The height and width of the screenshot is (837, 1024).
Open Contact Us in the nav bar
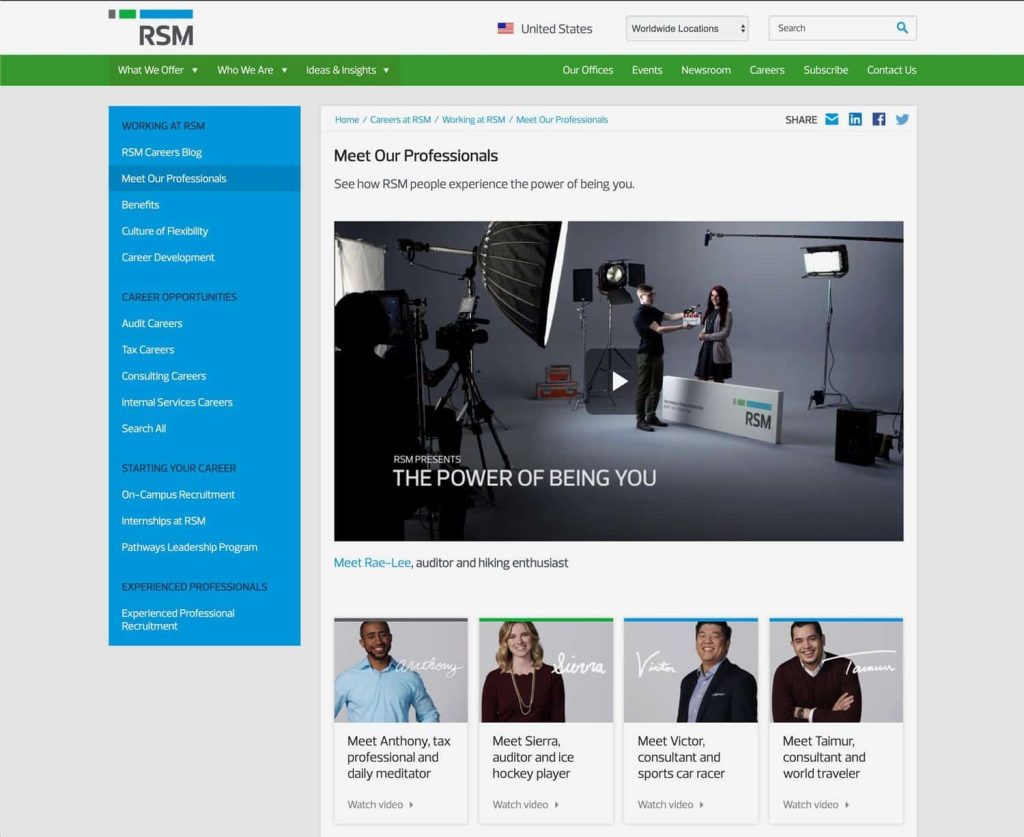click(891, 70)
